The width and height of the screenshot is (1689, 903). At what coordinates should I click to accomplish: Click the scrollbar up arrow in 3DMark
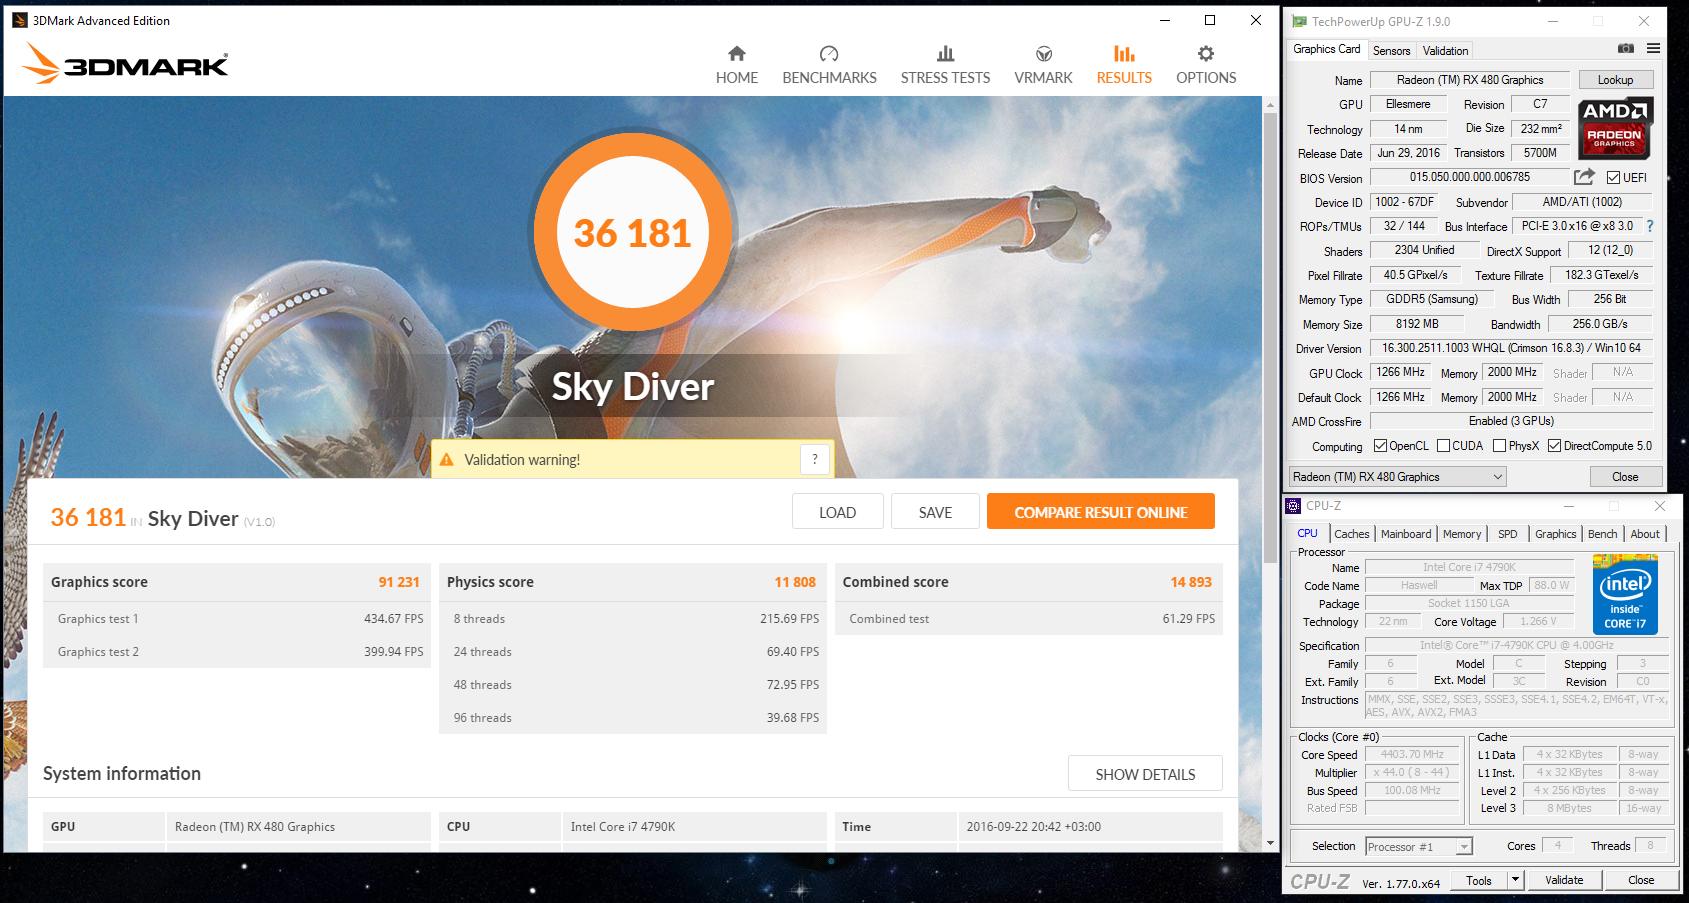click(1270, 104)
